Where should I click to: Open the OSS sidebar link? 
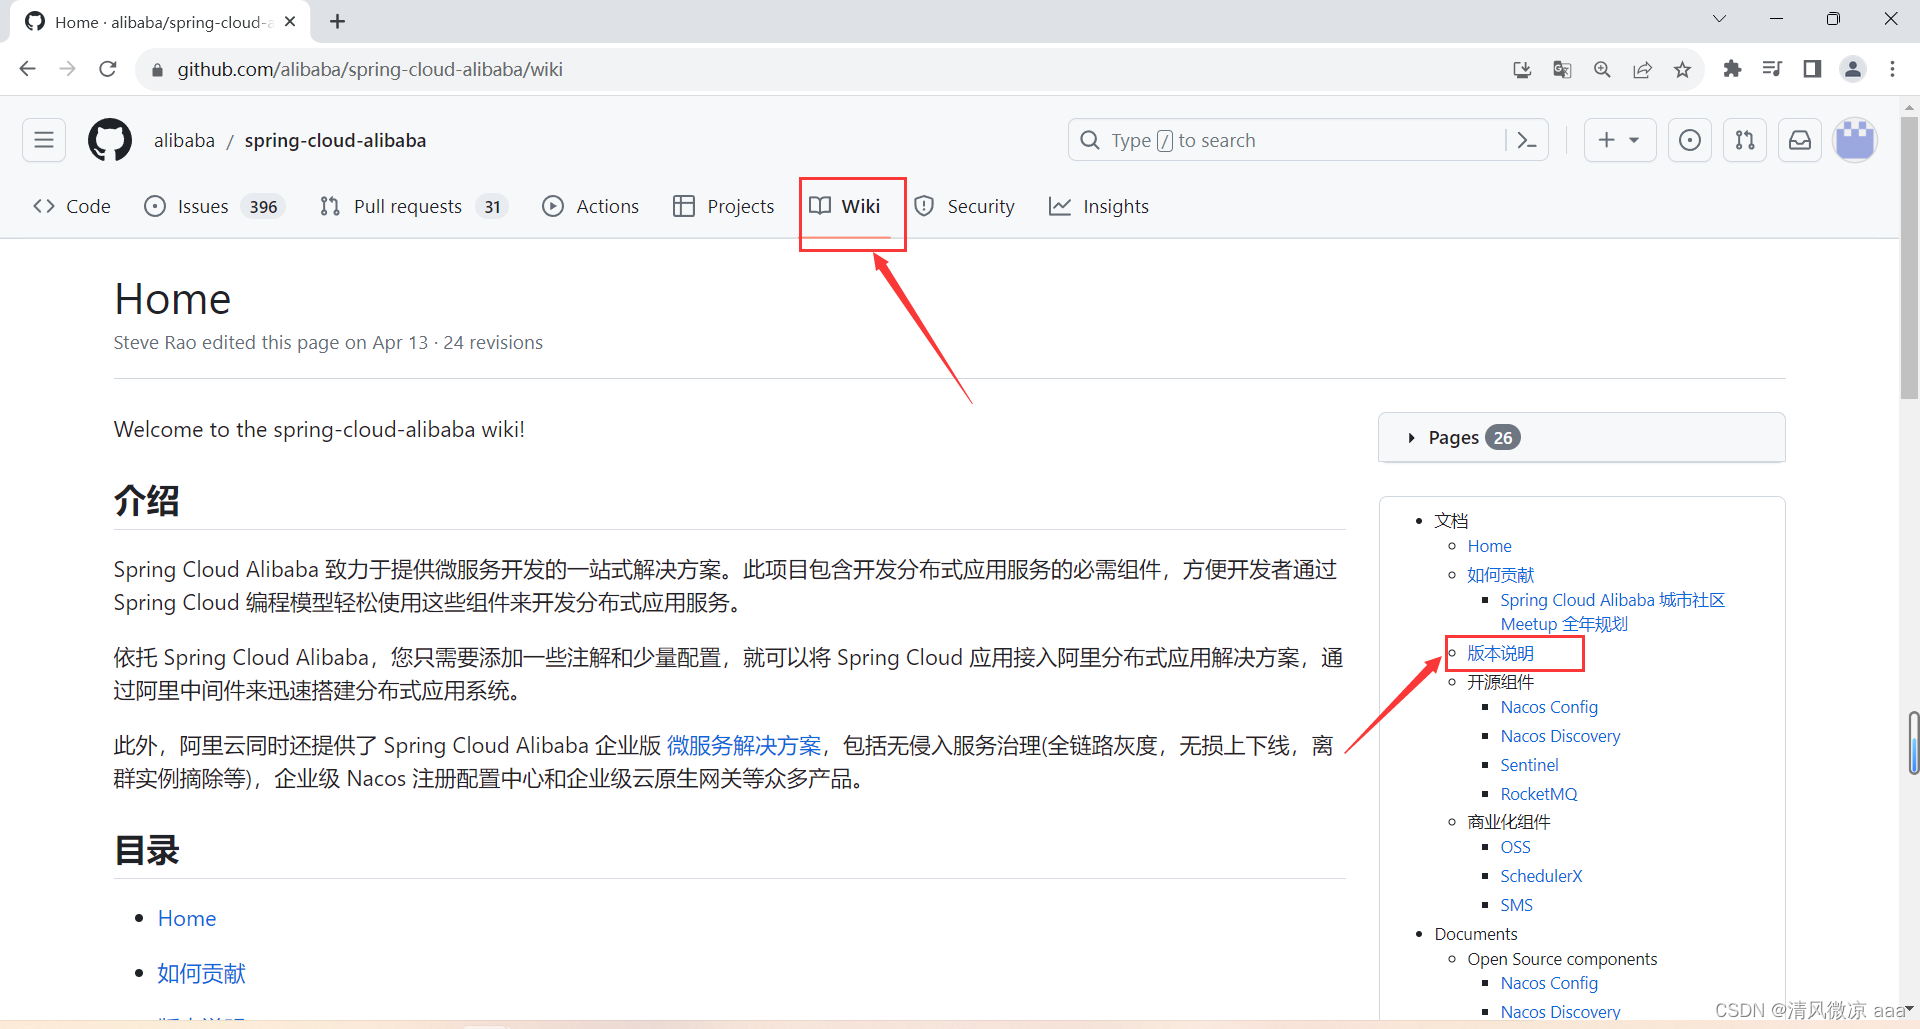(1515, 847)
